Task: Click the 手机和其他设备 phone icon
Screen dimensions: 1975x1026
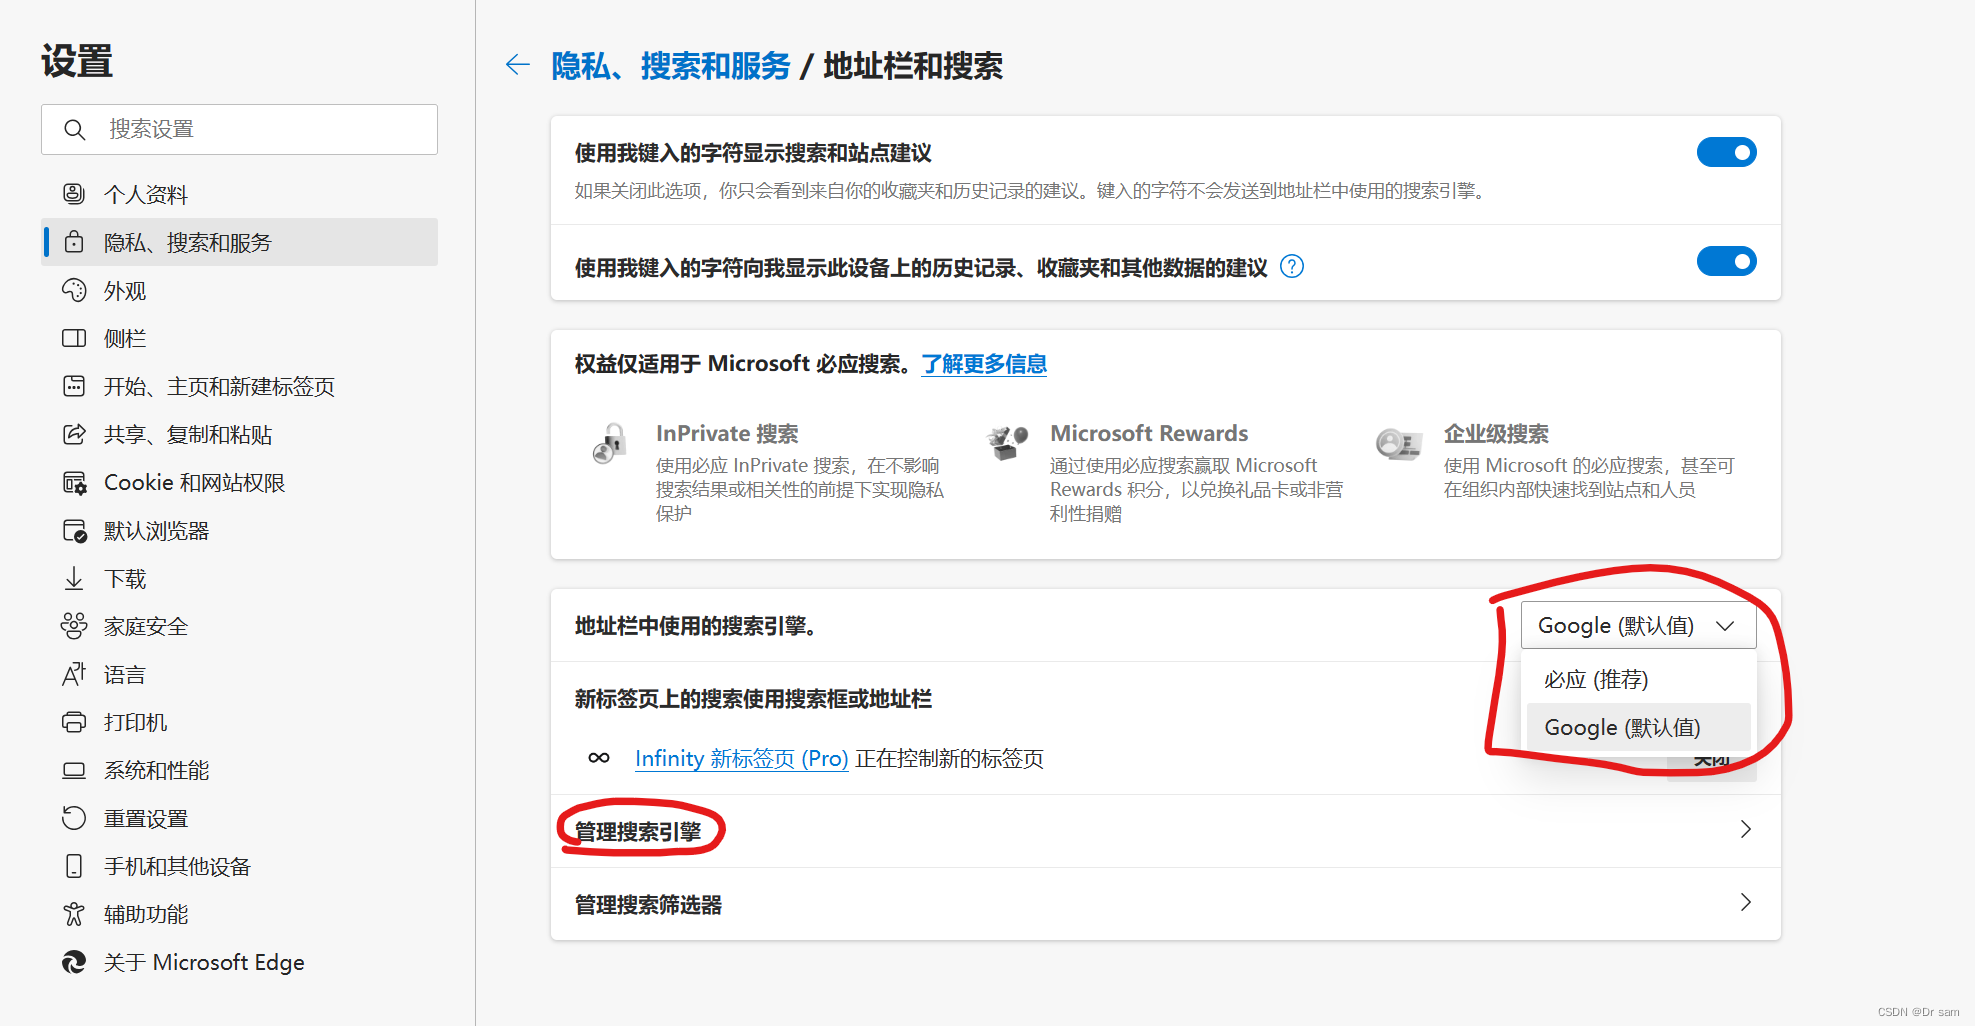Action: [74, 866]
